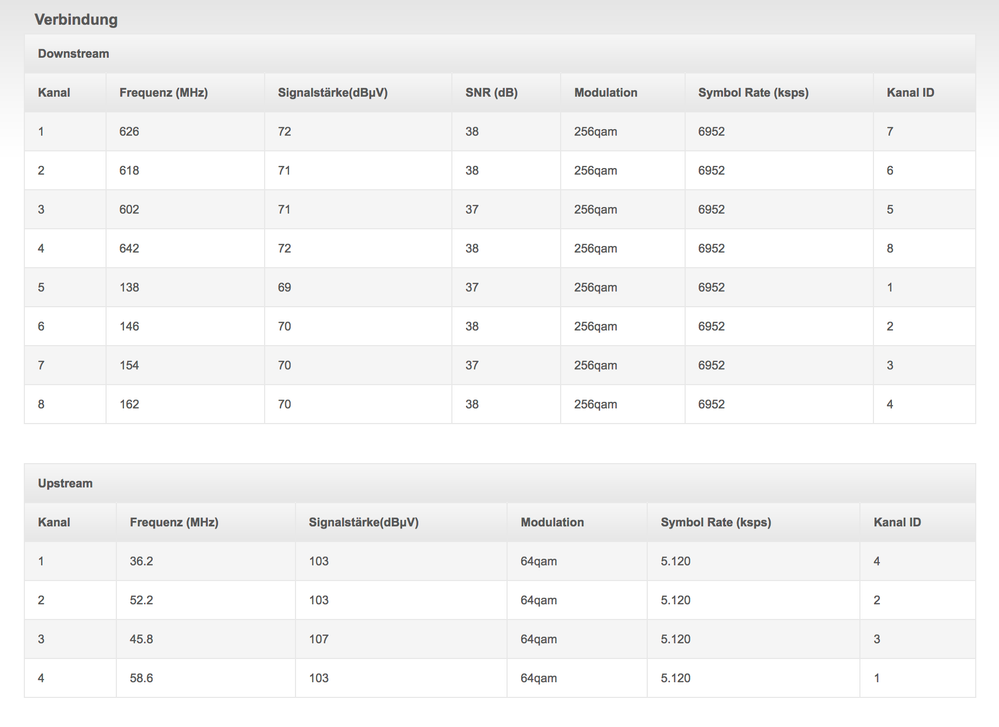
Task: Click Upstream Symbol Rate (ksps) header
Action: click(x=715, y=522)
